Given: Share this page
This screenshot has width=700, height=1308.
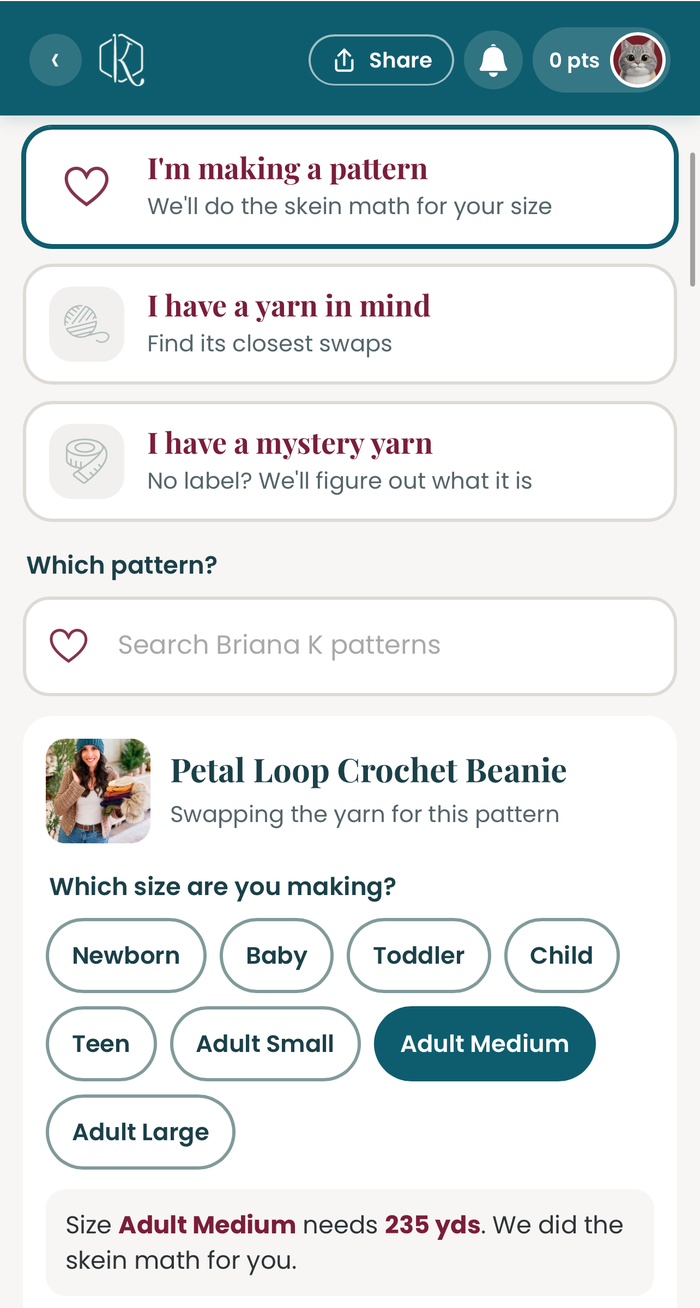Looking at the screenshot, I should pyautogui.click(x=381, y=61).
